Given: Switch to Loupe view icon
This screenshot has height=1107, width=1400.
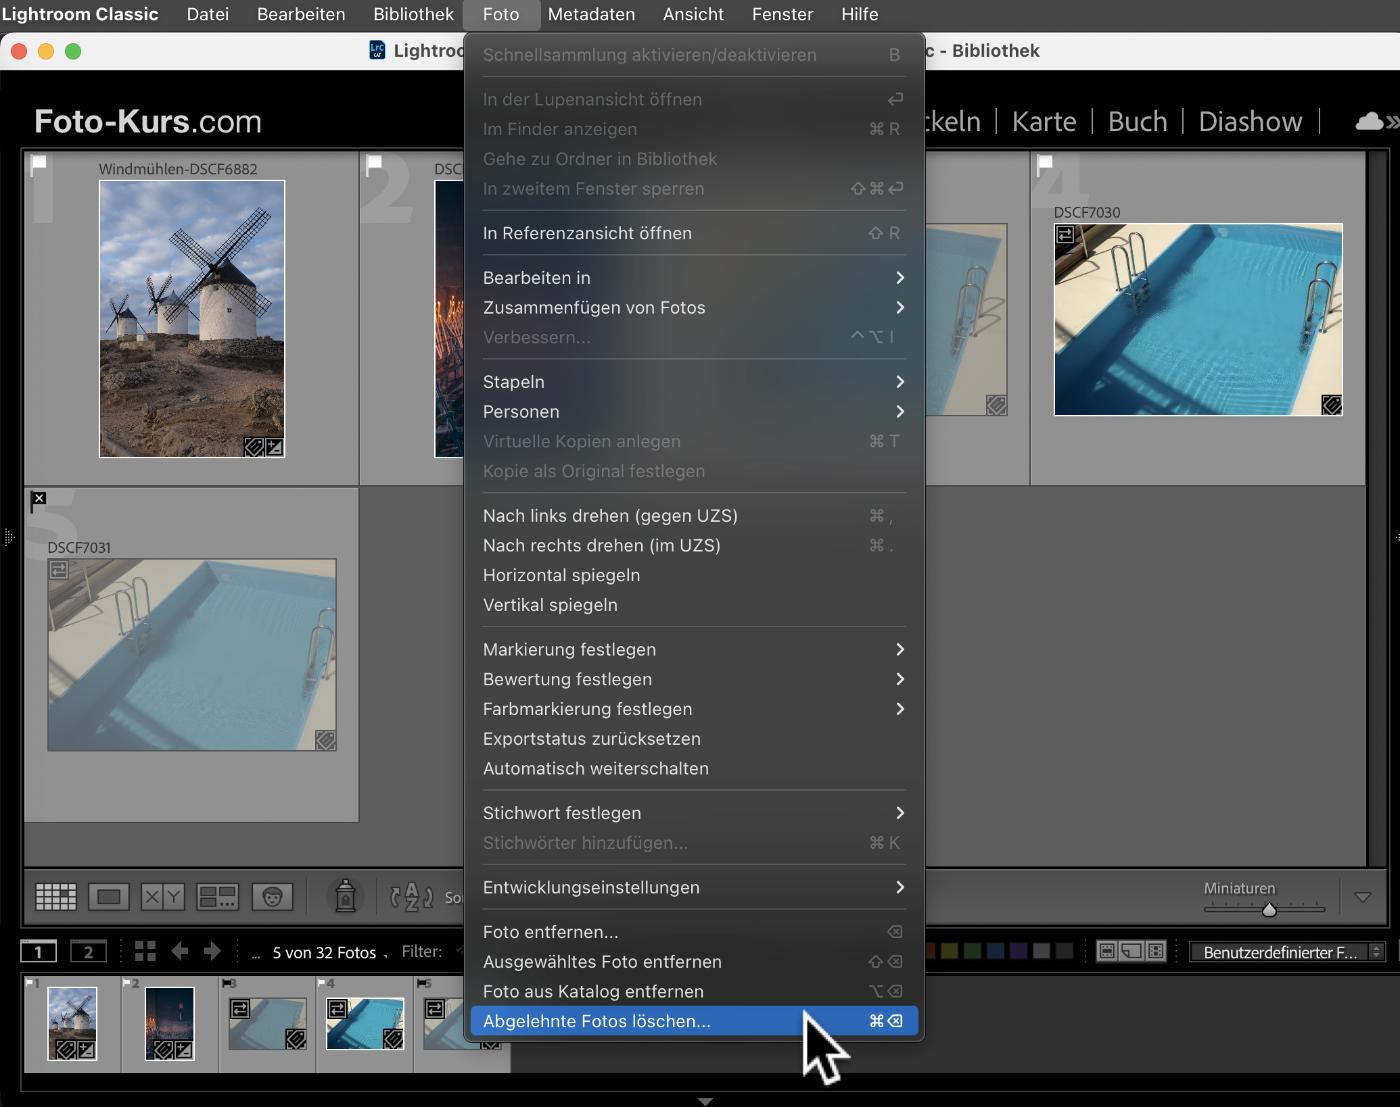Looking at the screenshot, I should click(x=109, y=897).
